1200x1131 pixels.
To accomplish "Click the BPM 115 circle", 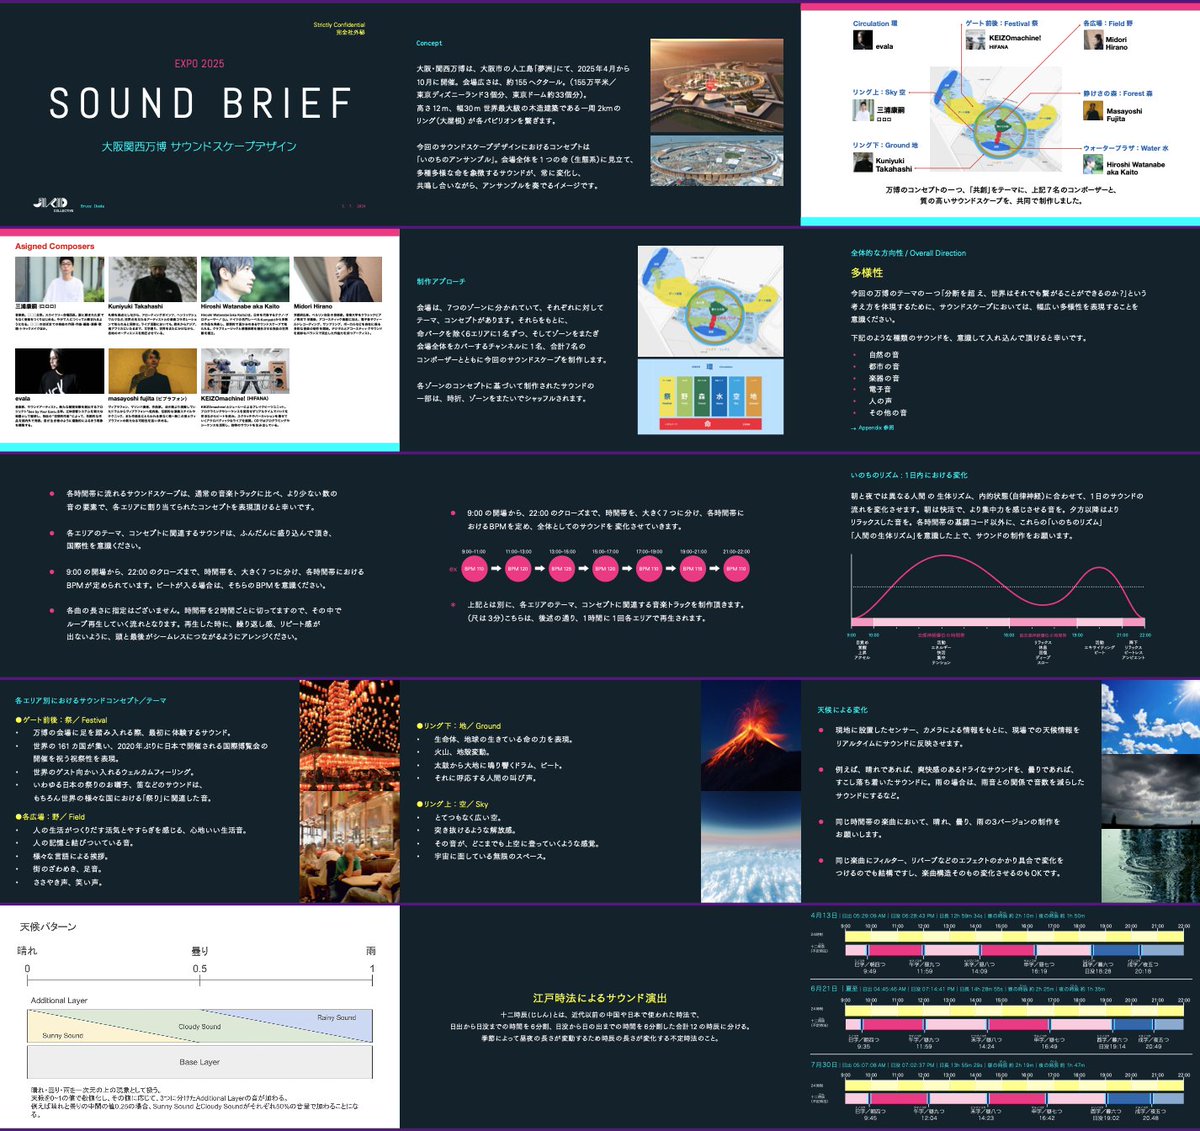I will coord(692,569).
